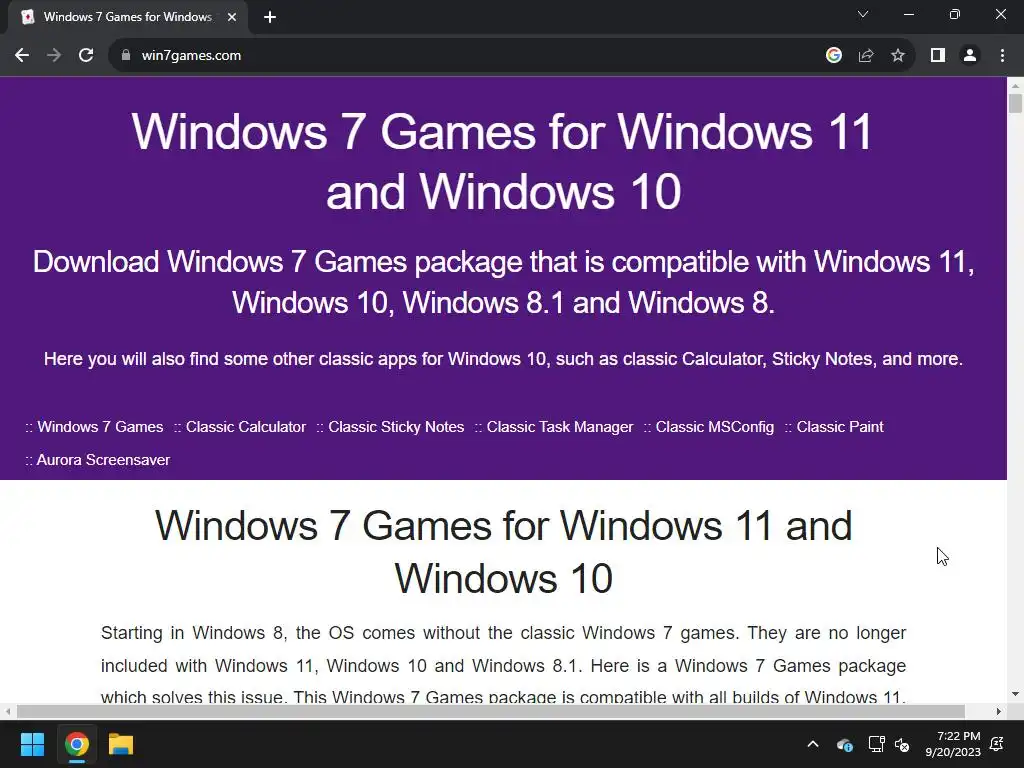Viewport: 1024px width, 768px height.
Task: Click the forward navigation arrow
Action: click(x=54, y=56)
